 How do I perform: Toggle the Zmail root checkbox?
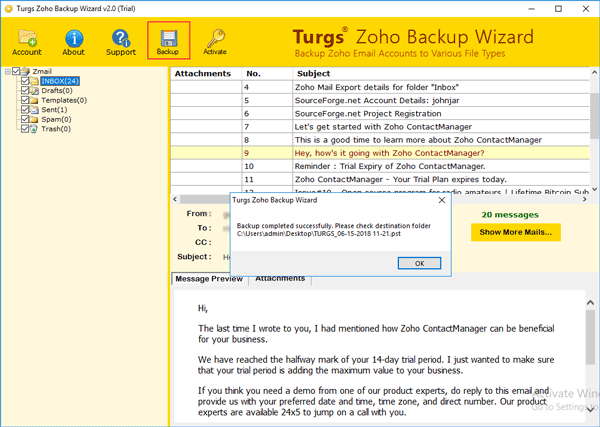[x=16, y=71]
